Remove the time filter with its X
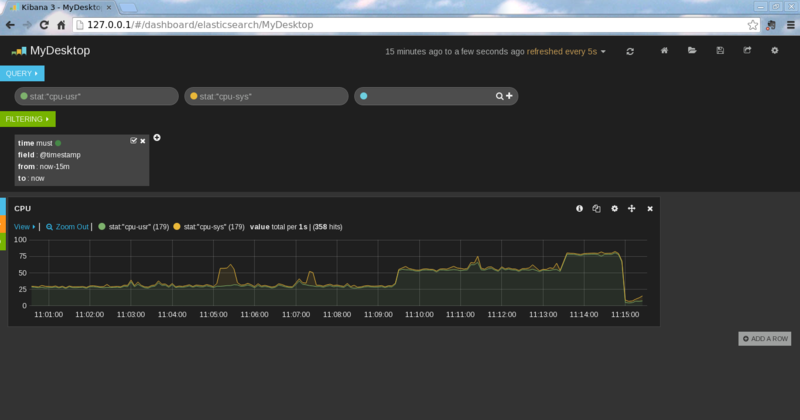Screen dimensions: 800x420 143,141
